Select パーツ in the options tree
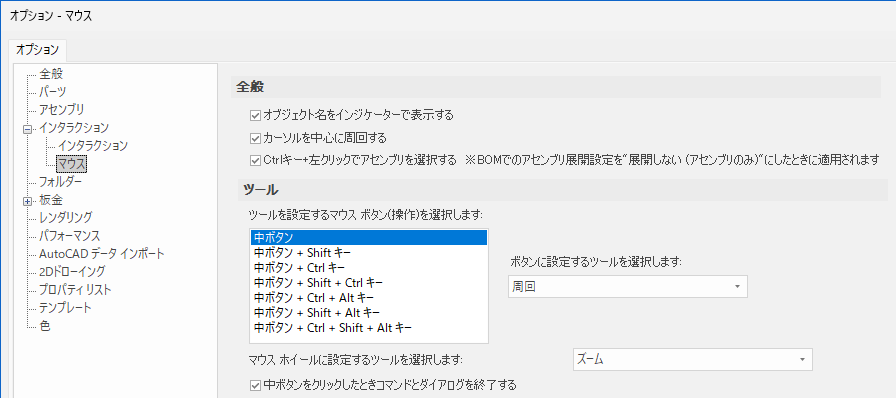This screenshot has width=896, height=398. click(53, 91)
